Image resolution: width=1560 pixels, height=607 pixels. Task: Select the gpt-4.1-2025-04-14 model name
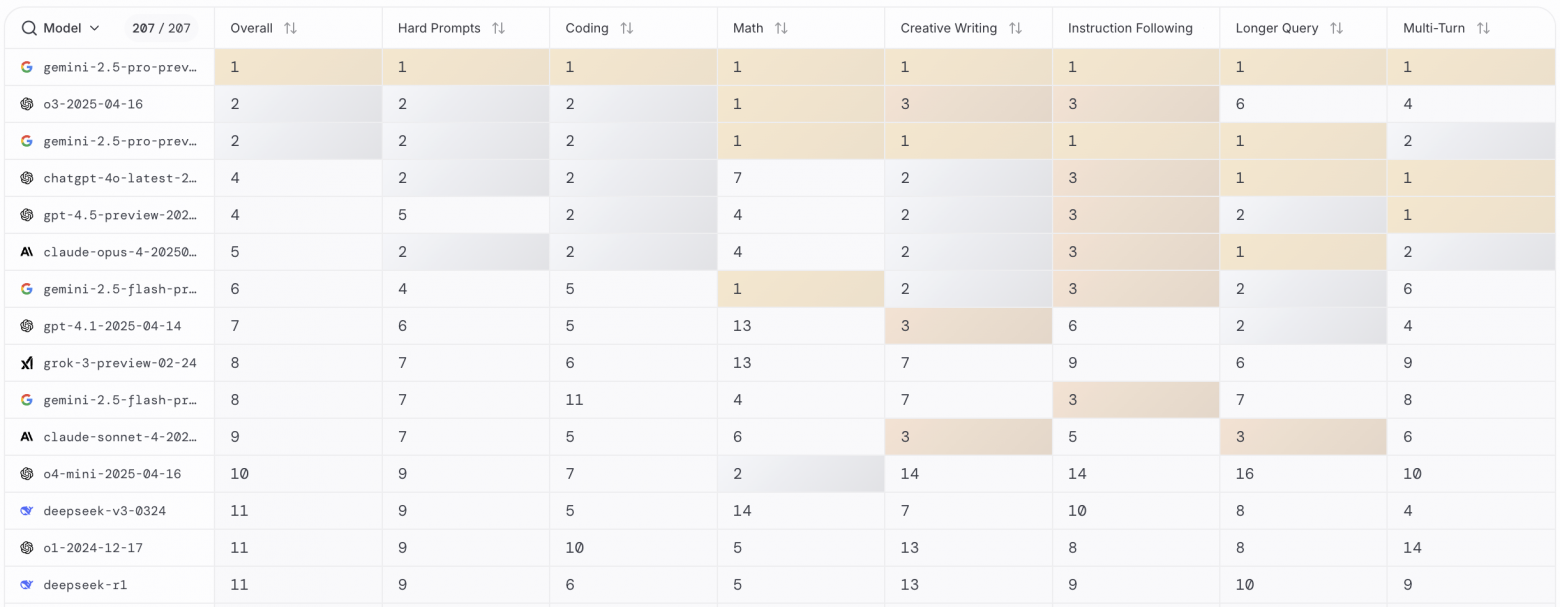[112, 326]
